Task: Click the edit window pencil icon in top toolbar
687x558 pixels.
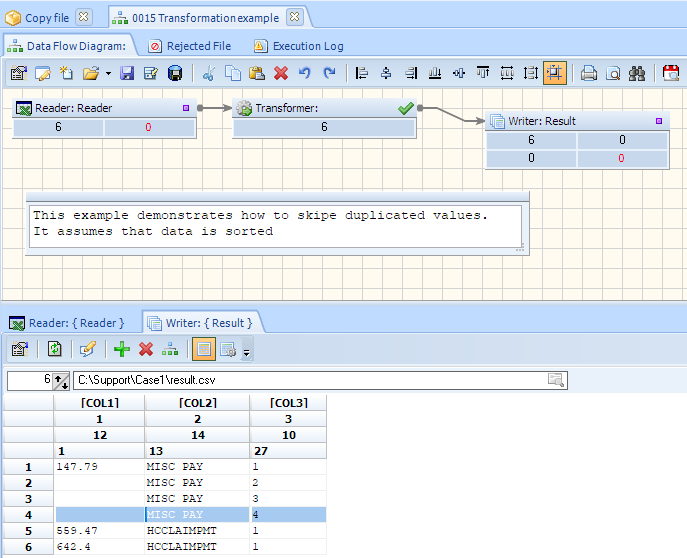Action: tap(42, 73)
